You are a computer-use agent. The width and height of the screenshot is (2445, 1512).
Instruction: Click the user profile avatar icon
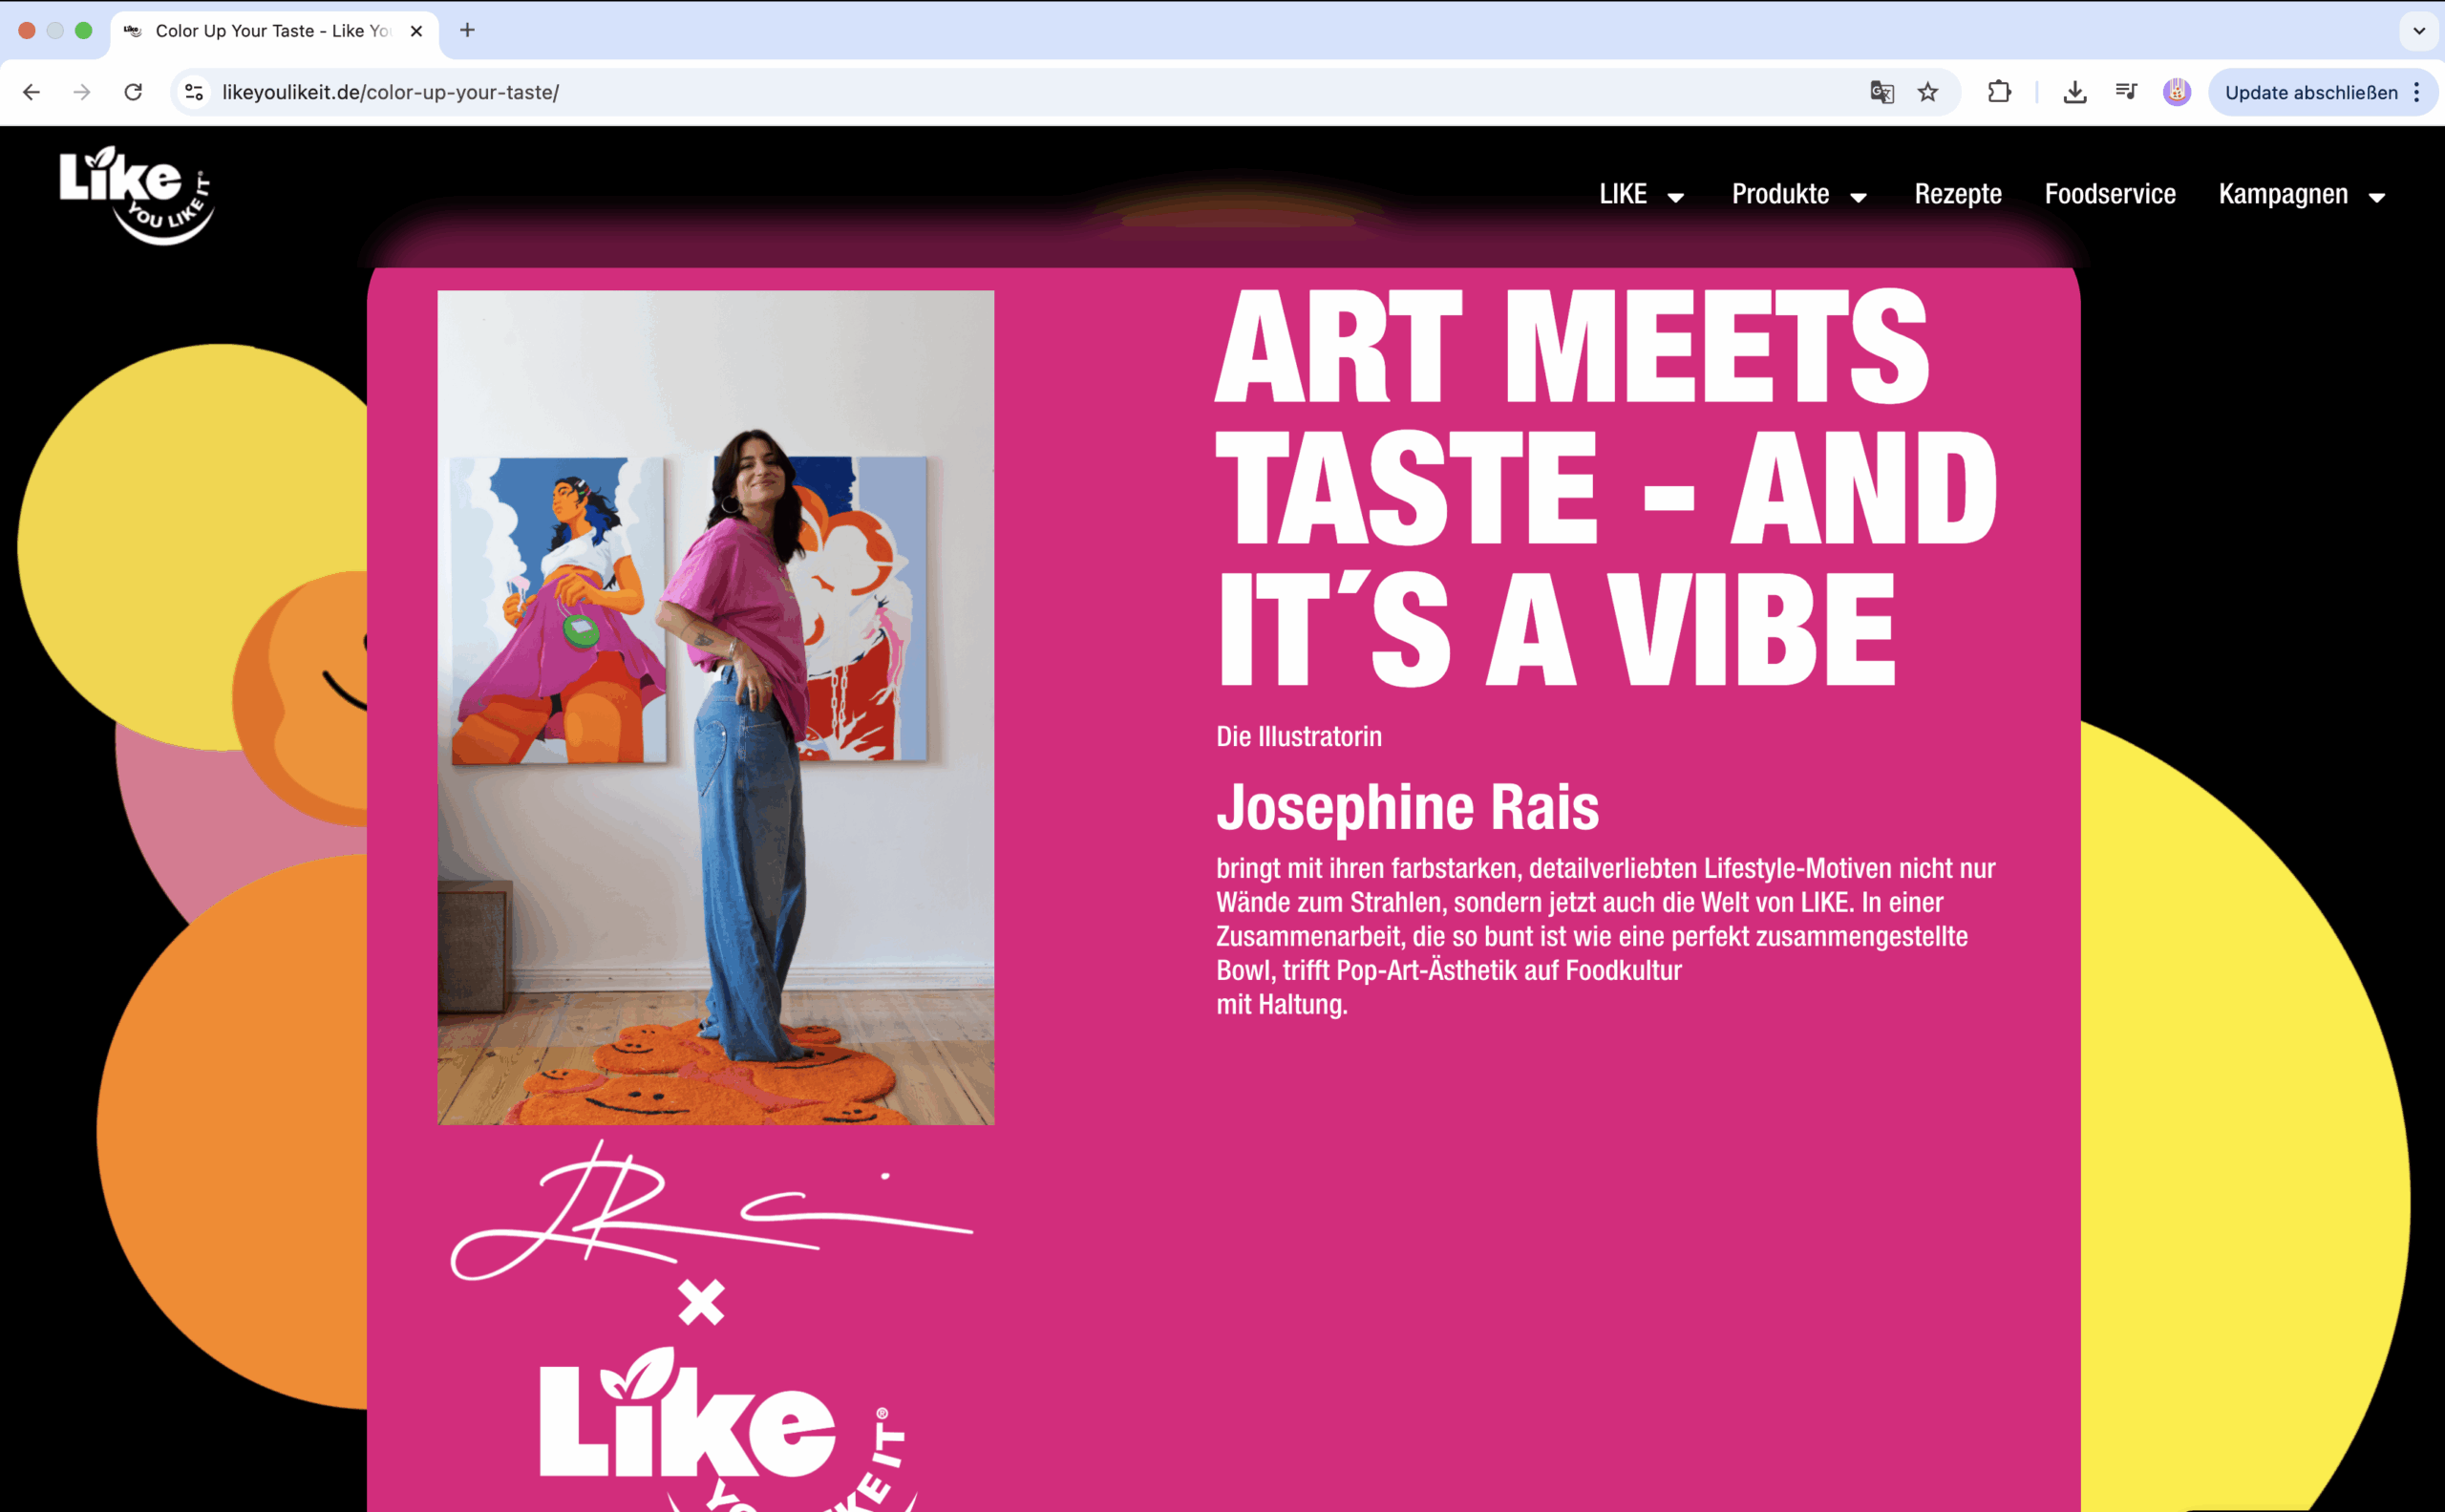pos(2177,92)
